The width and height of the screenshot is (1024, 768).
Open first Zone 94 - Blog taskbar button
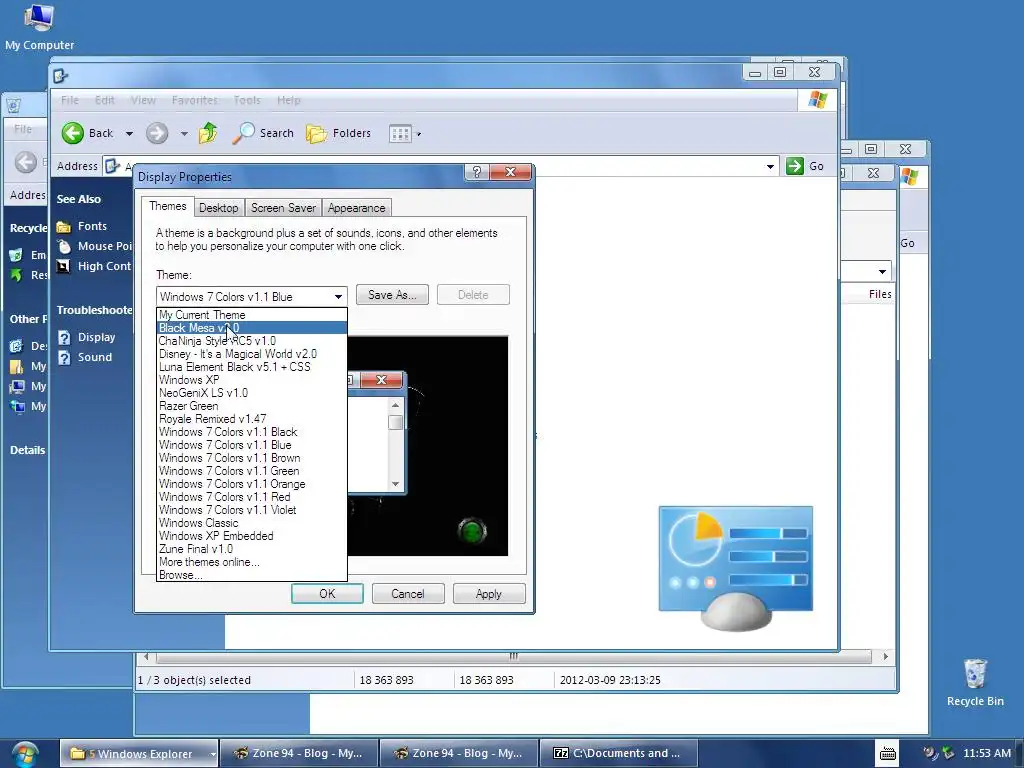click(x=299, y=754)
